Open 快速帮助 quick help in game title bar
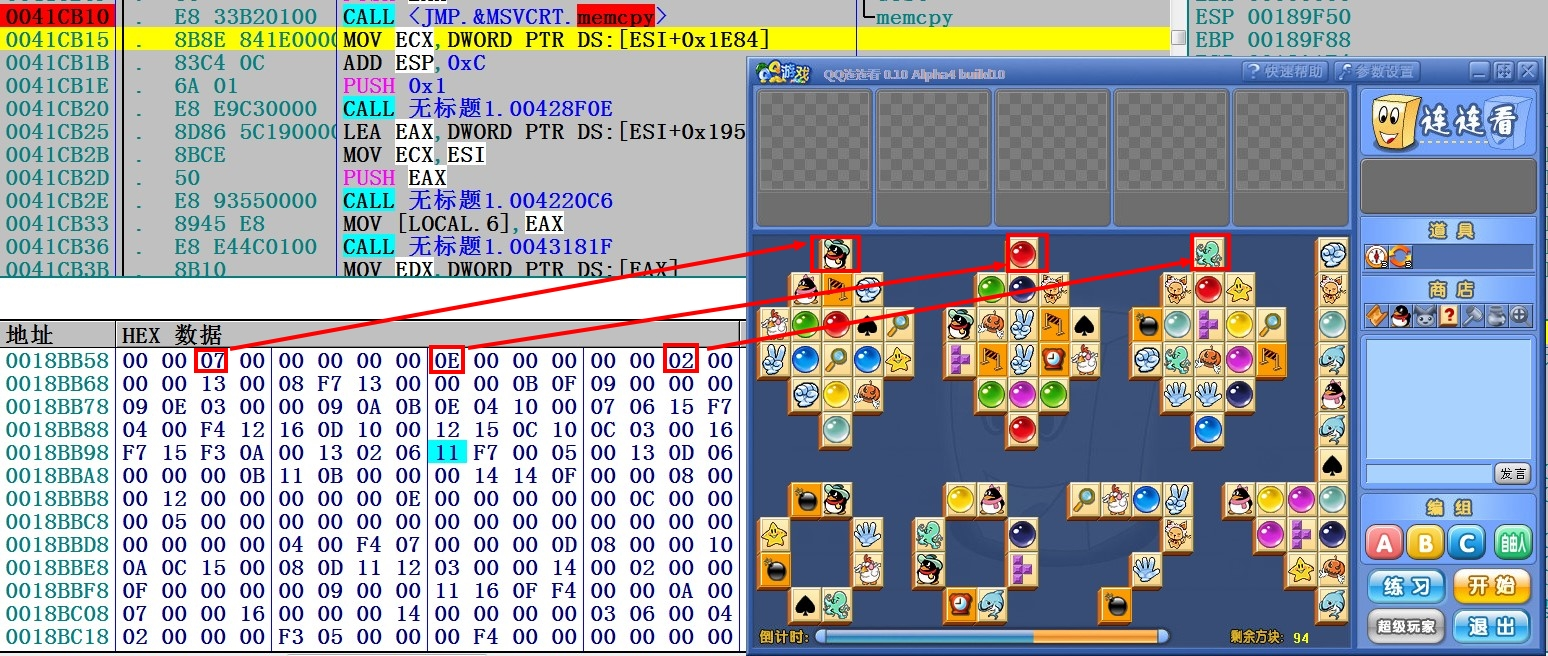Viewport: 1548px width, 656px height. [1285, 72]
